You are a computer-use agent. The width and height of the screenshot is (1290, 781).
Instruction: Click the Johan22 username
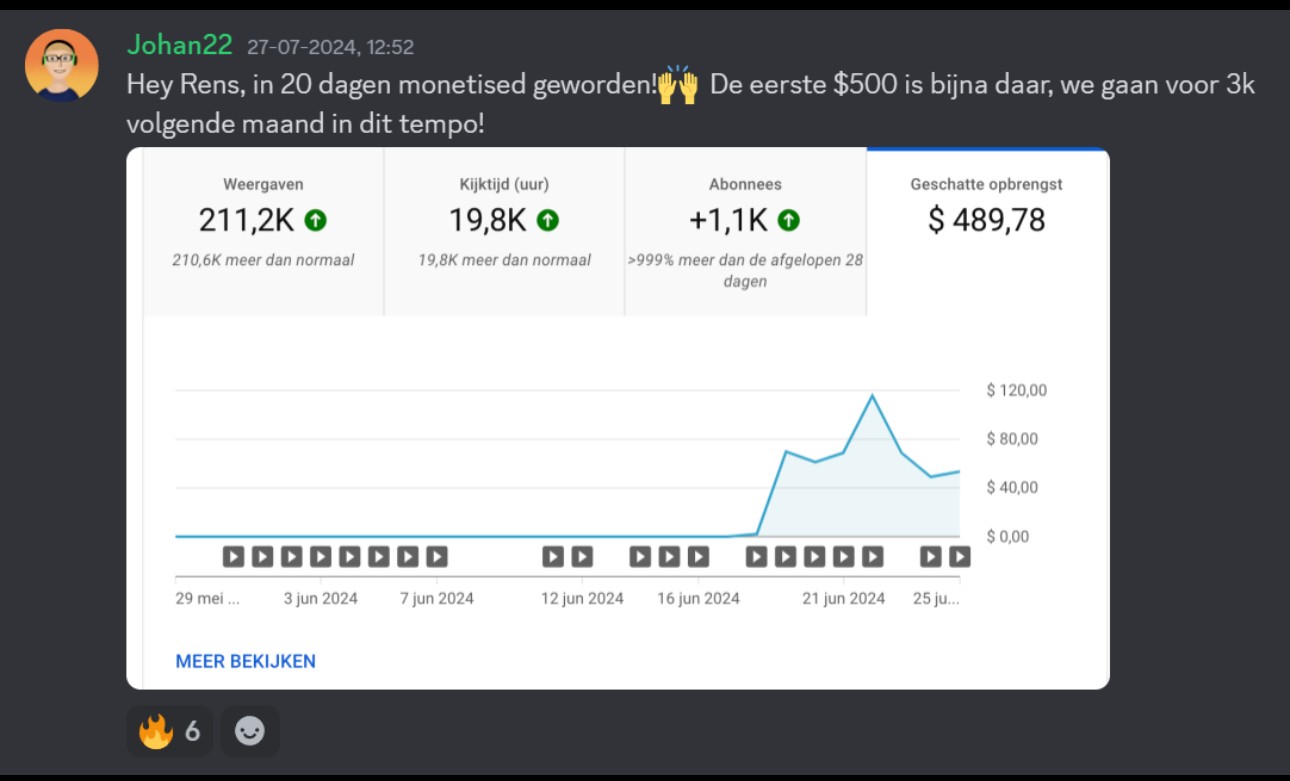tap(180, 45)
